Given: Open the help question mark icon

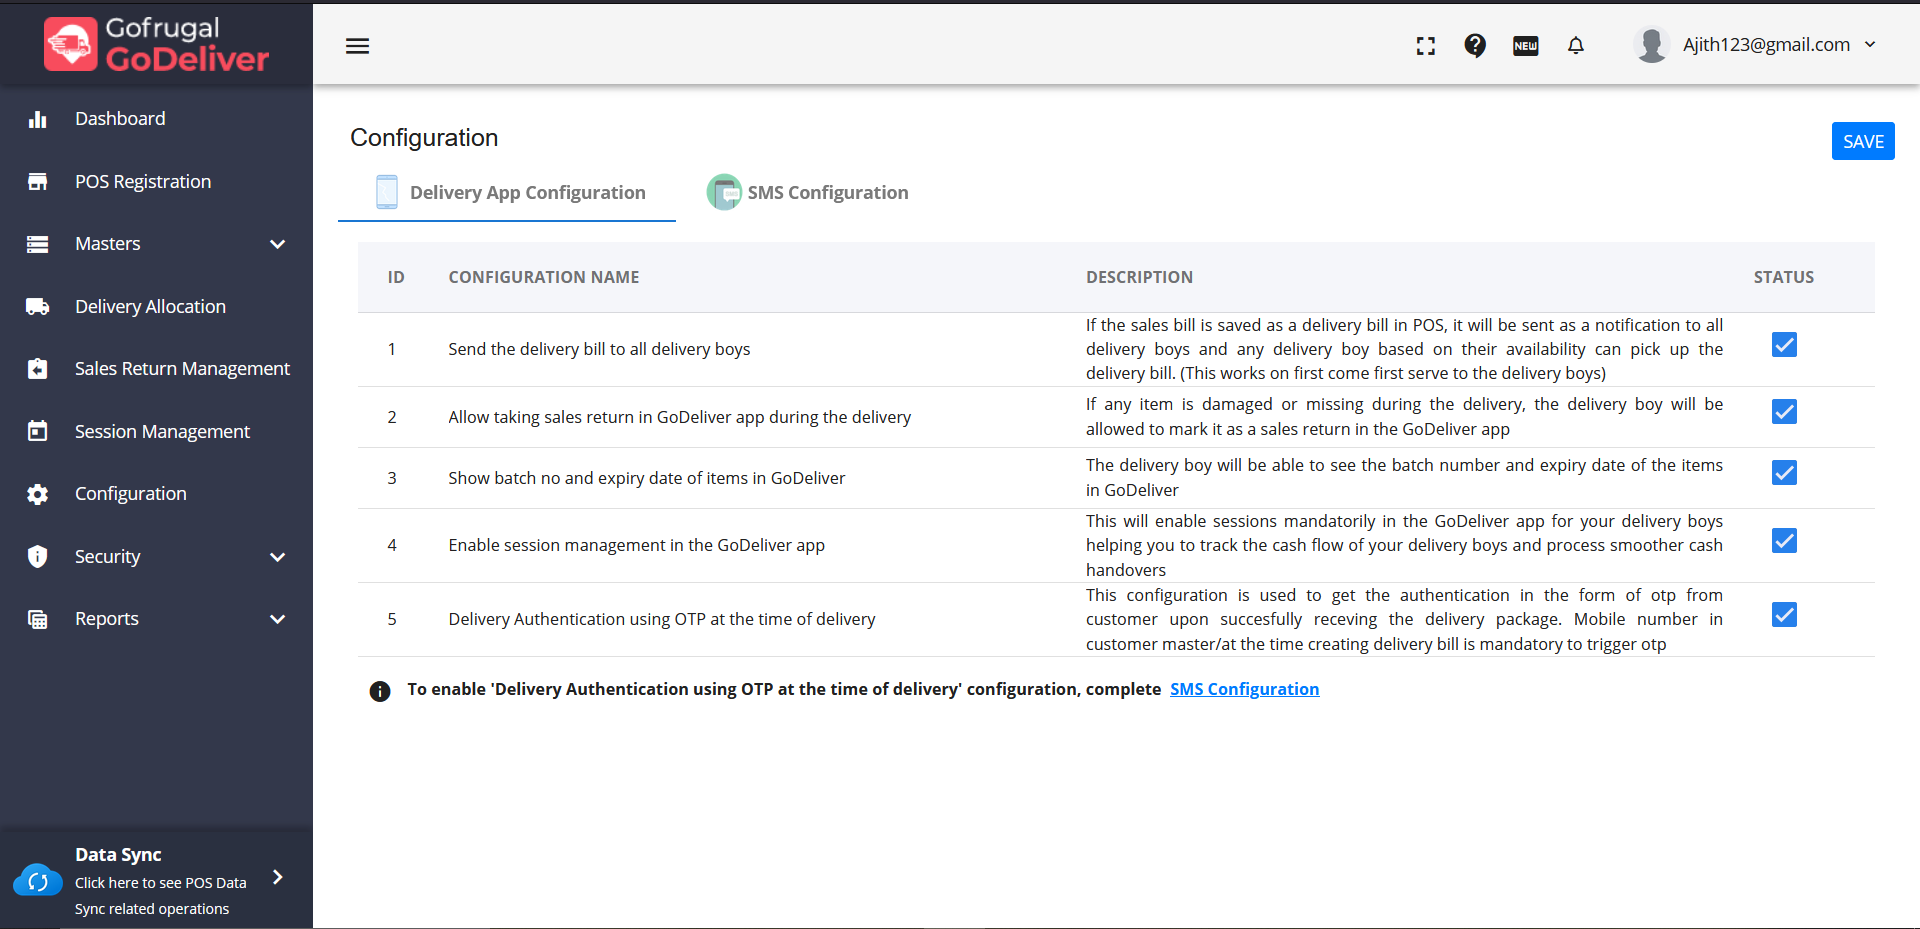Looking at the screenshot, I should 1475,45.
